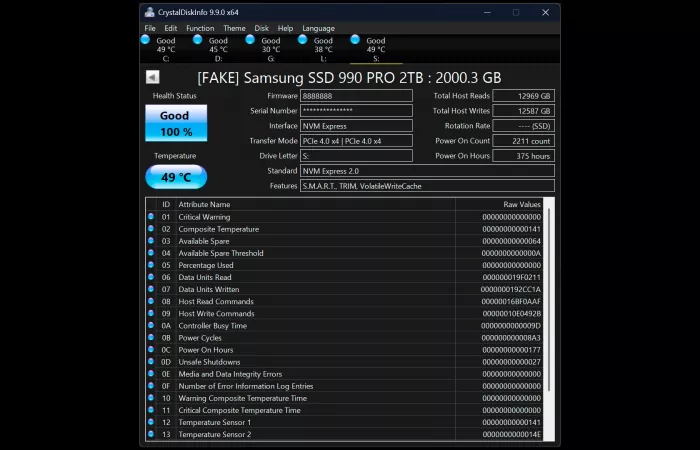Click status dot for Temperature Sensor 1 row
Screen dimensions: 700x450
point(151,422)
